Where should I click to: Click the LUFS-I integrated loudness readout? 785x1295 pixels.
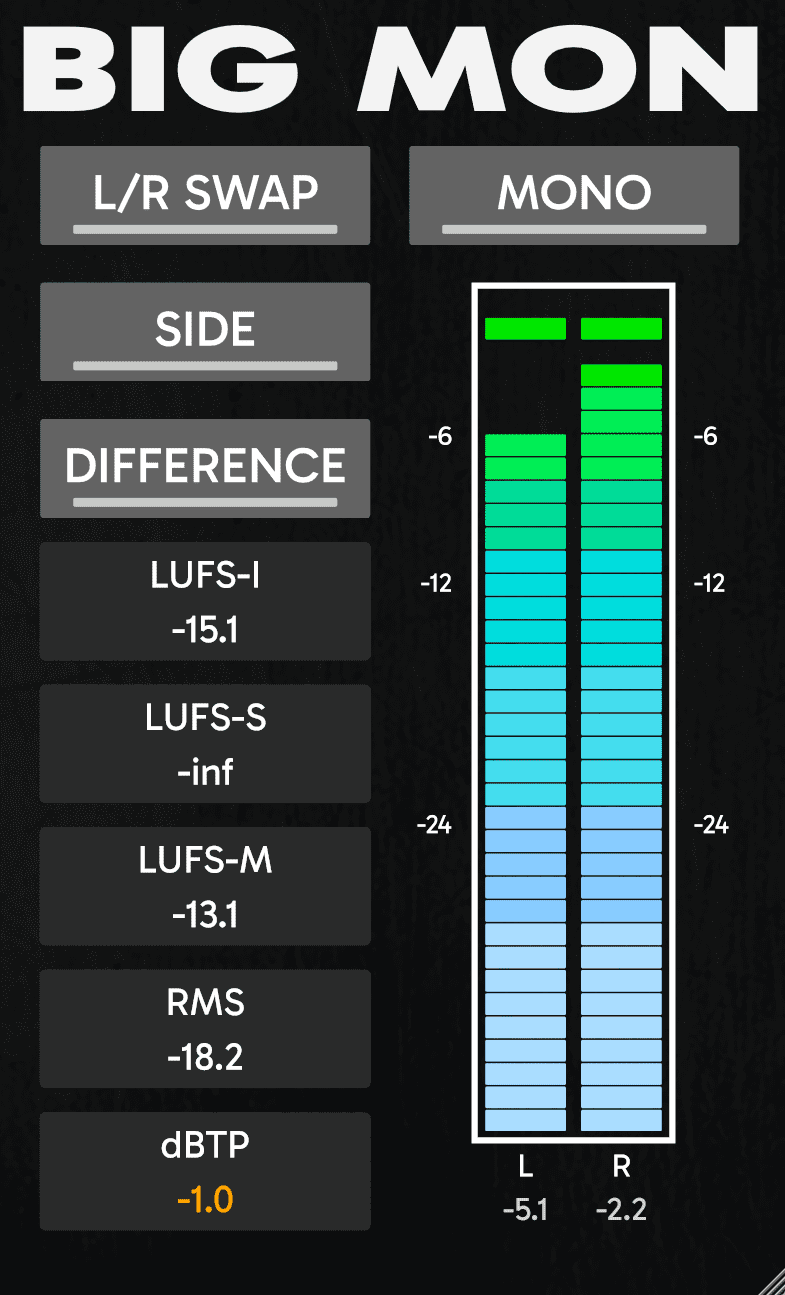point(205,602)
